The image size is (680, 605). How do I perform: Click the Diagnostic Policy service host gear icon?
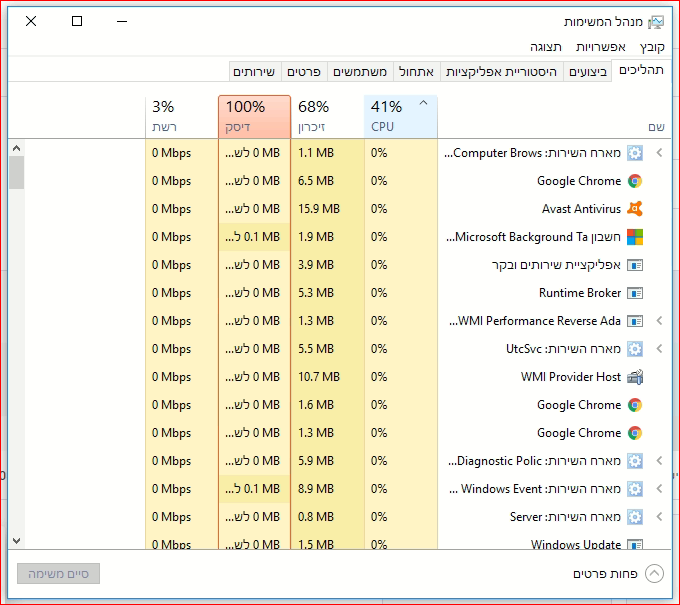(x=635, y=461)
